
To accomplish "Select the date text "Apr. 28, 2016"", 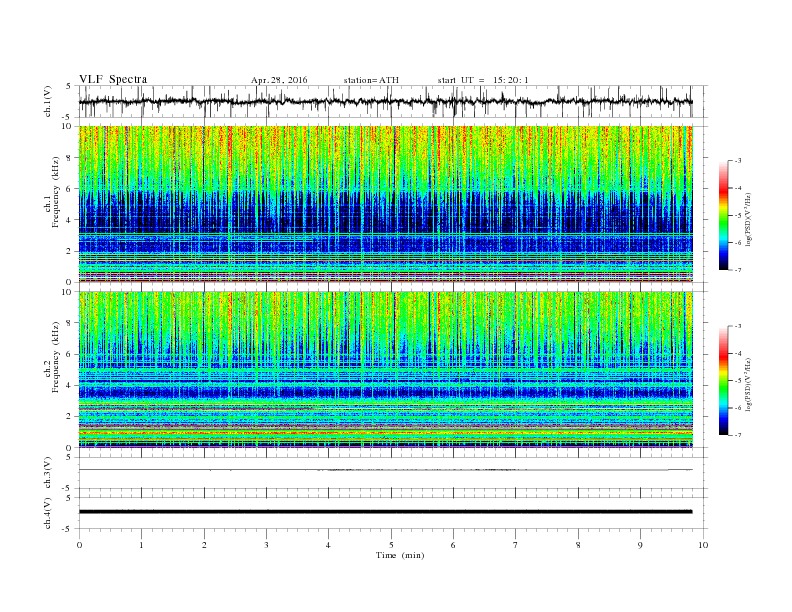I will [279, 80].
